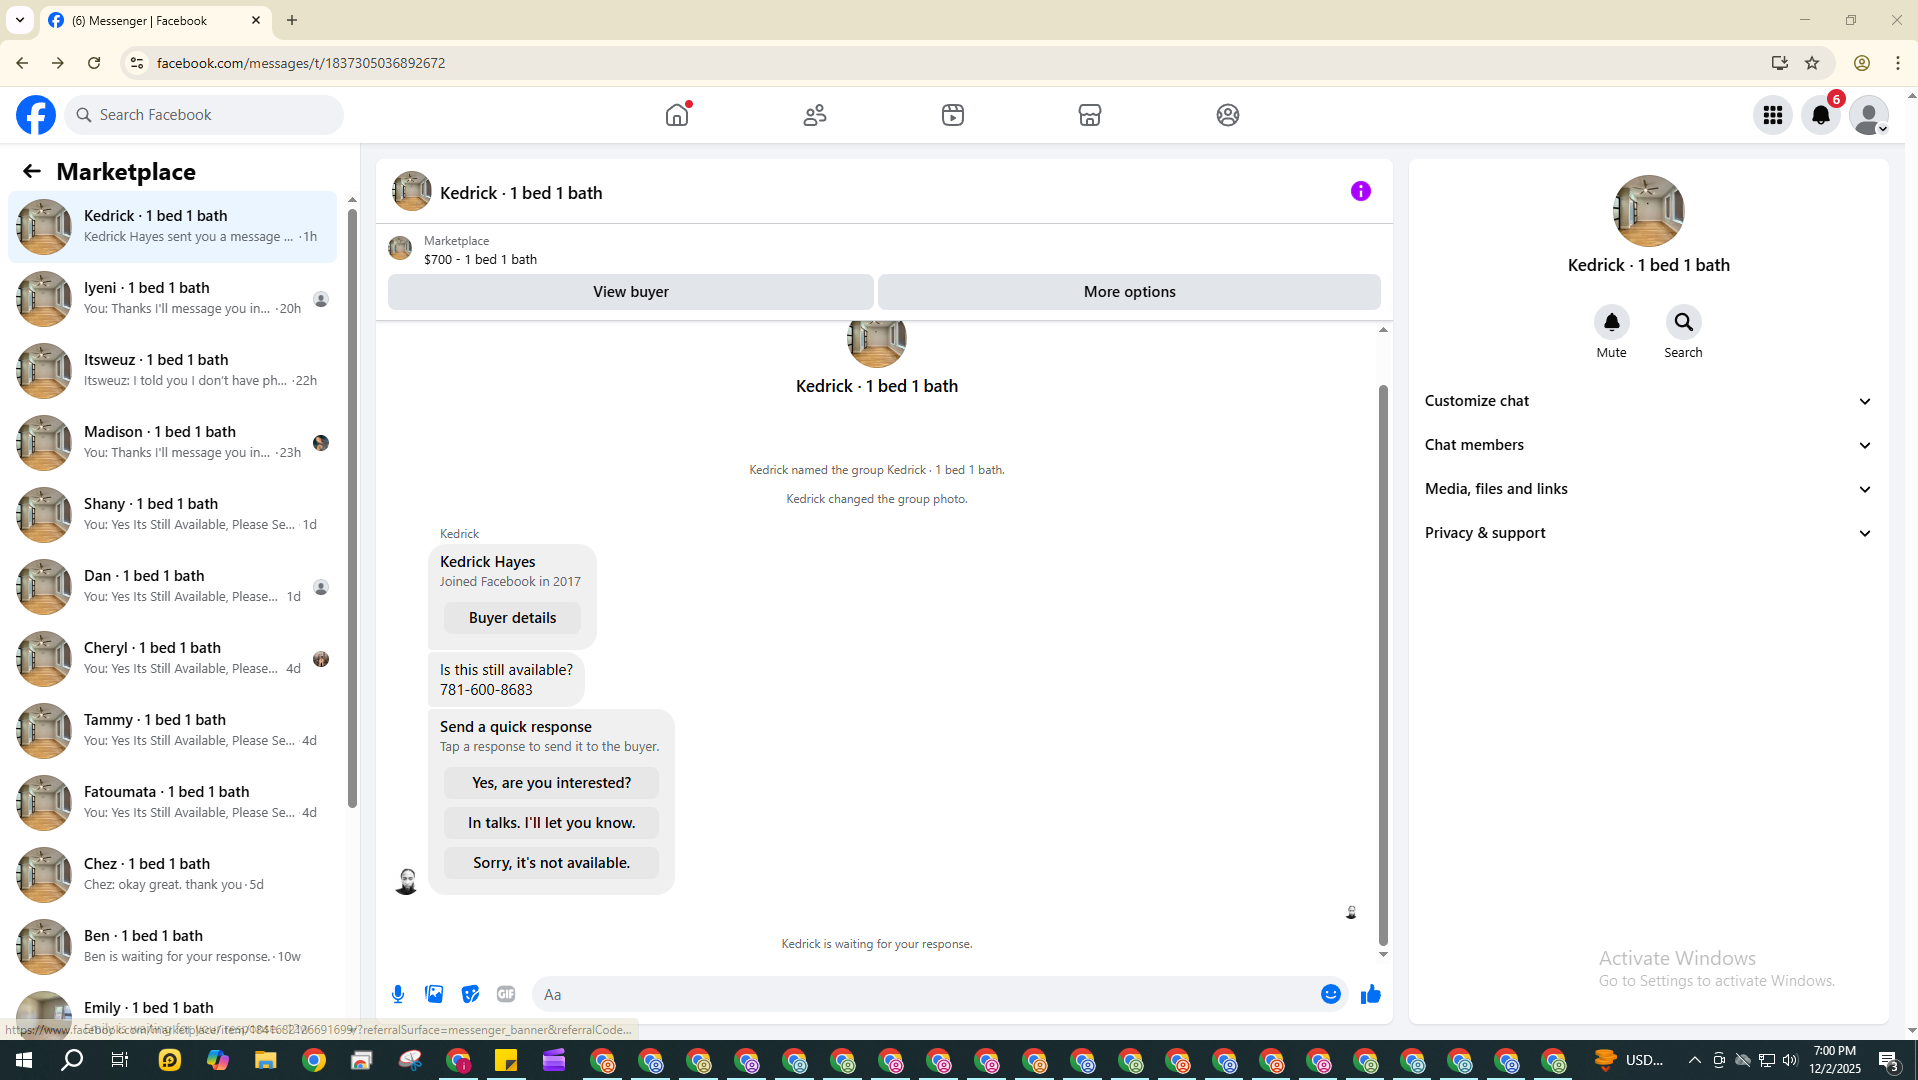Open the nine-dot Menu grid icon

tap(1773, 115)
